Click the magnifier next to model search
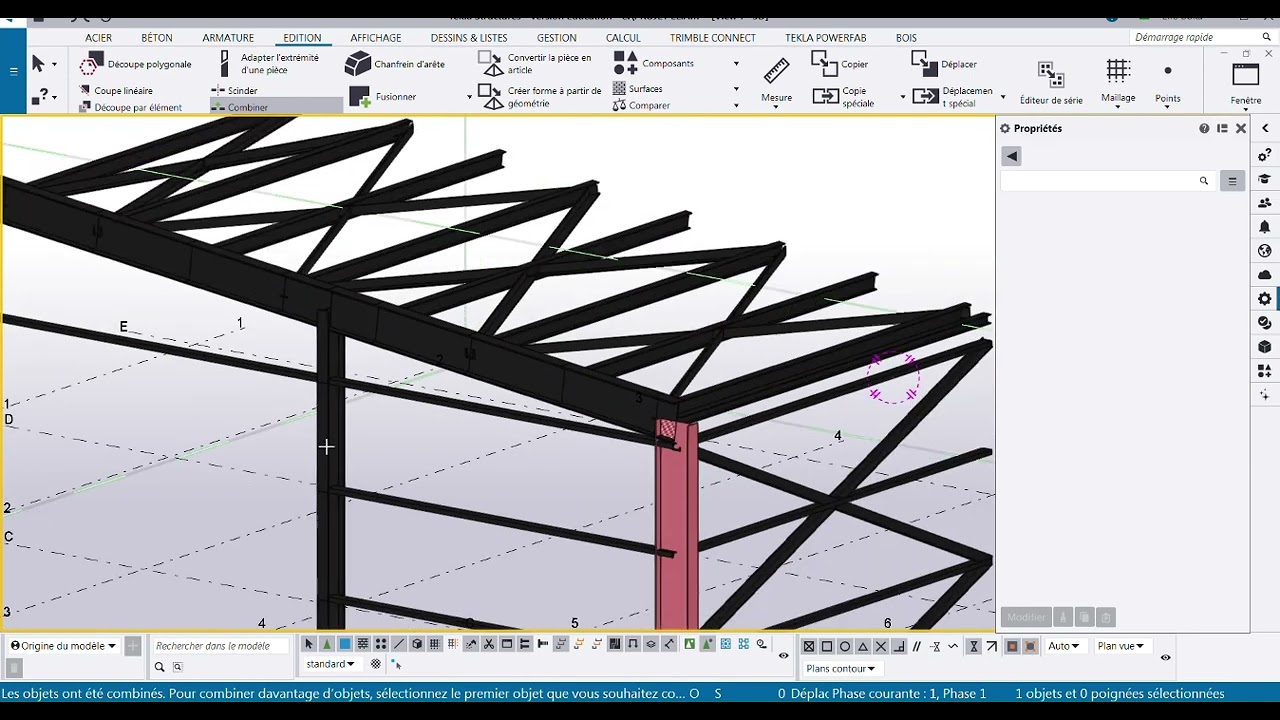This screenshot has height=720, width=1280. click(x=159, y=667)
